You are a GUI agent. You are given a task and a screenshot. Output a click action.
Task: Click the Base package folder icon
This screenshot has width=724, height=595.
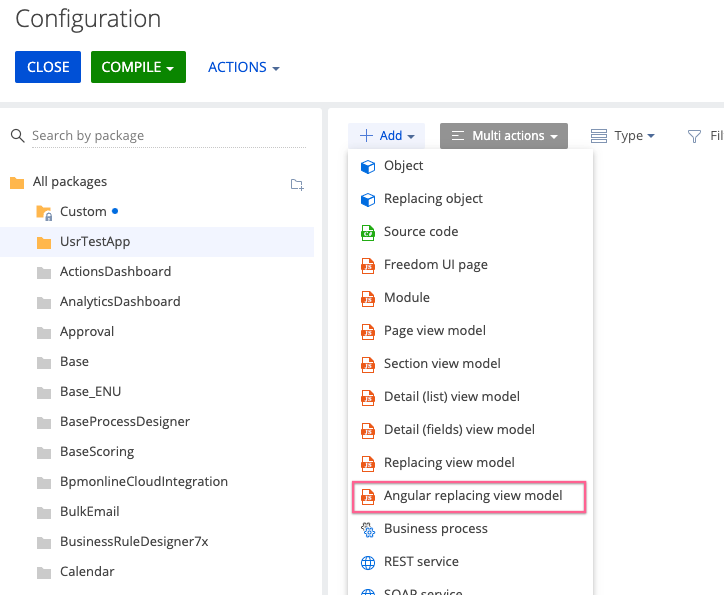pyautogui.click(x=44, y=363)
